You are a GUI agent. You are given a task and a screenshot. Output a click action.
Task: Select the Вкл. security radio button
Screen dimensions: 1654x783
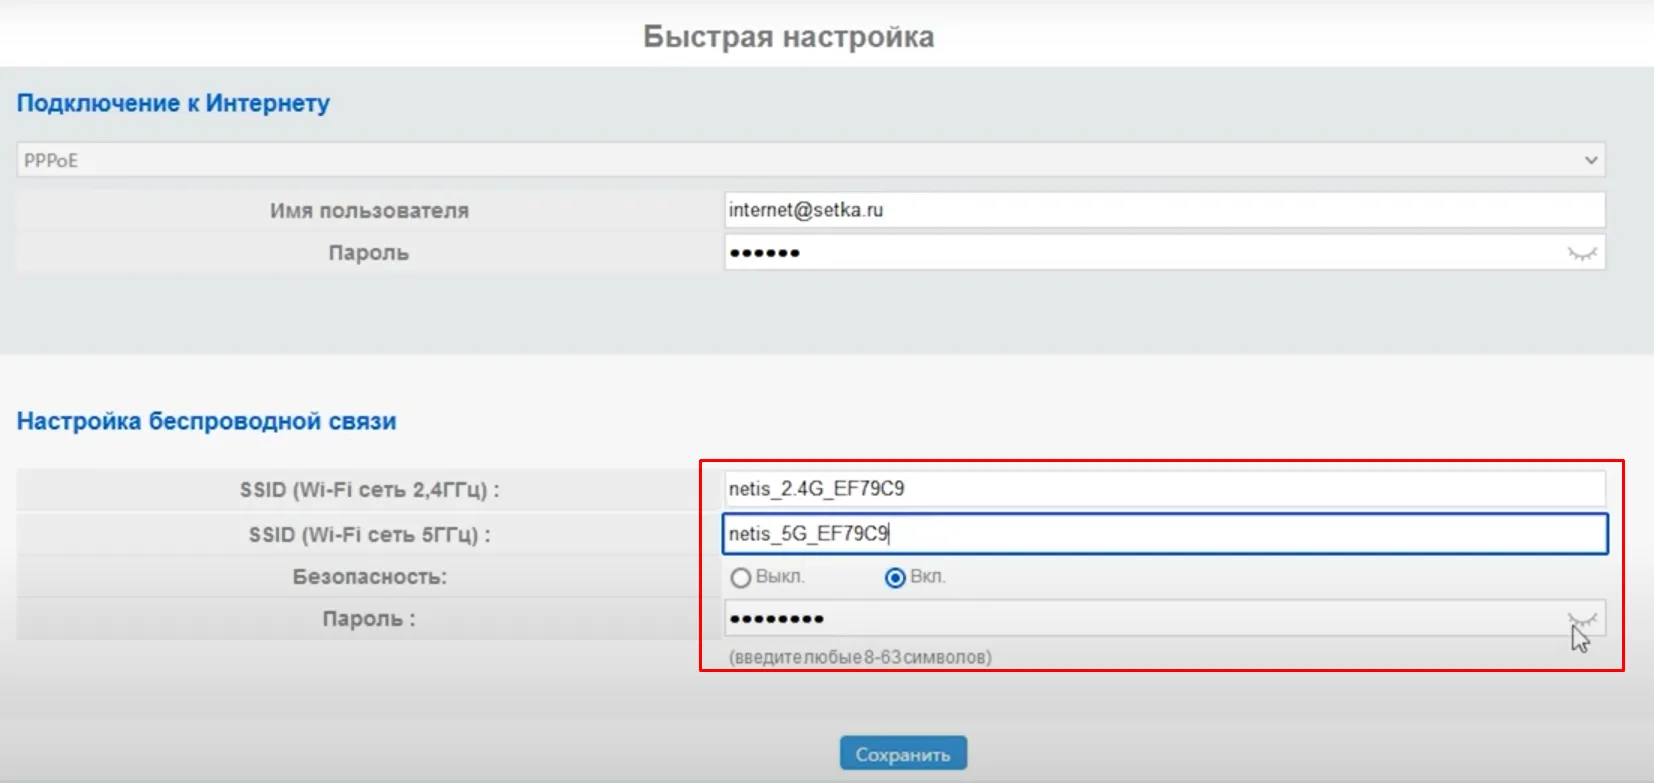[895, 578]
